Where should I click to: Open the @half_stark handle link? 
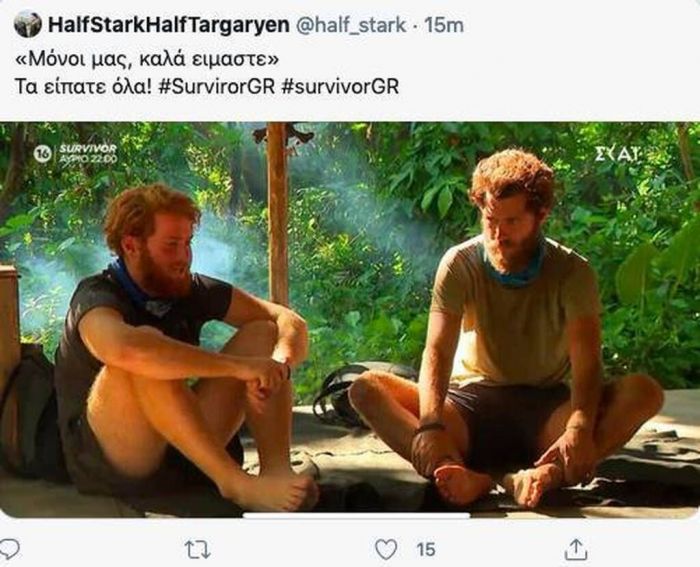[x=351, y=25]
